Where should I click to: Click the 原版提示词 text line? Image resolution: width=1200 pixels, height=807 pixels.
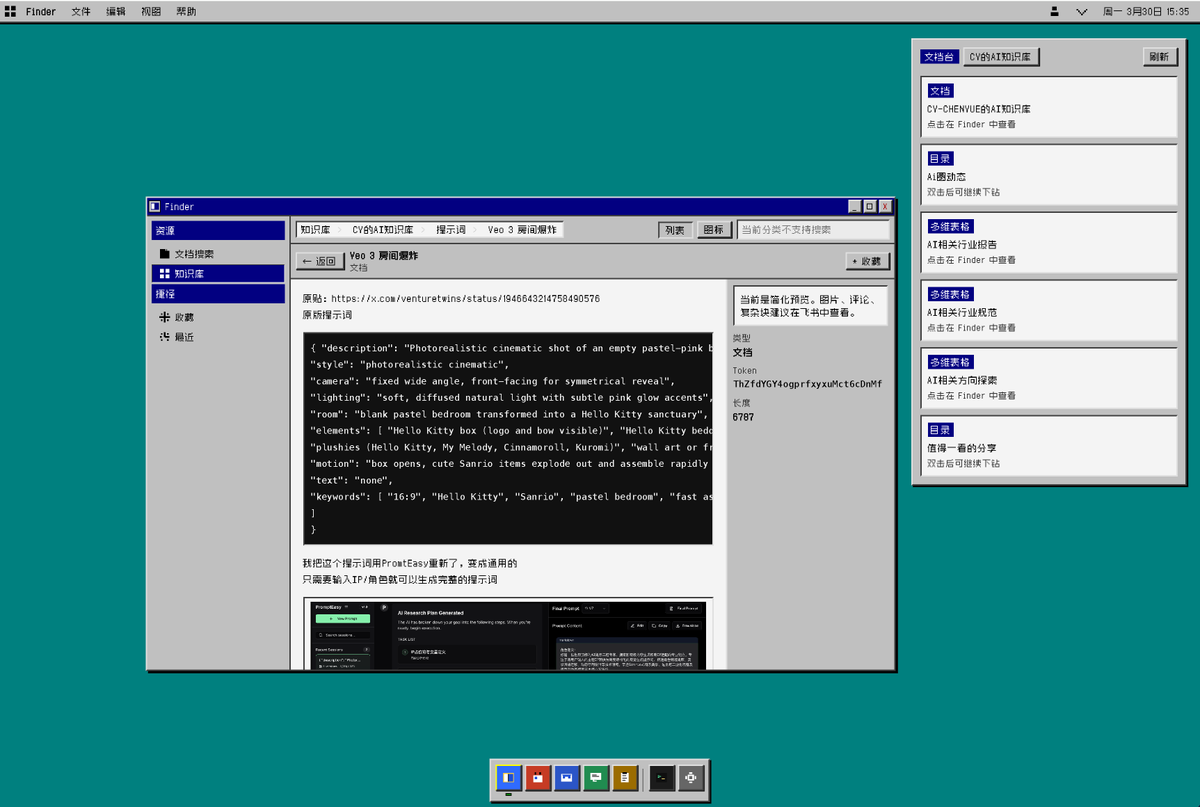point(327,314)
